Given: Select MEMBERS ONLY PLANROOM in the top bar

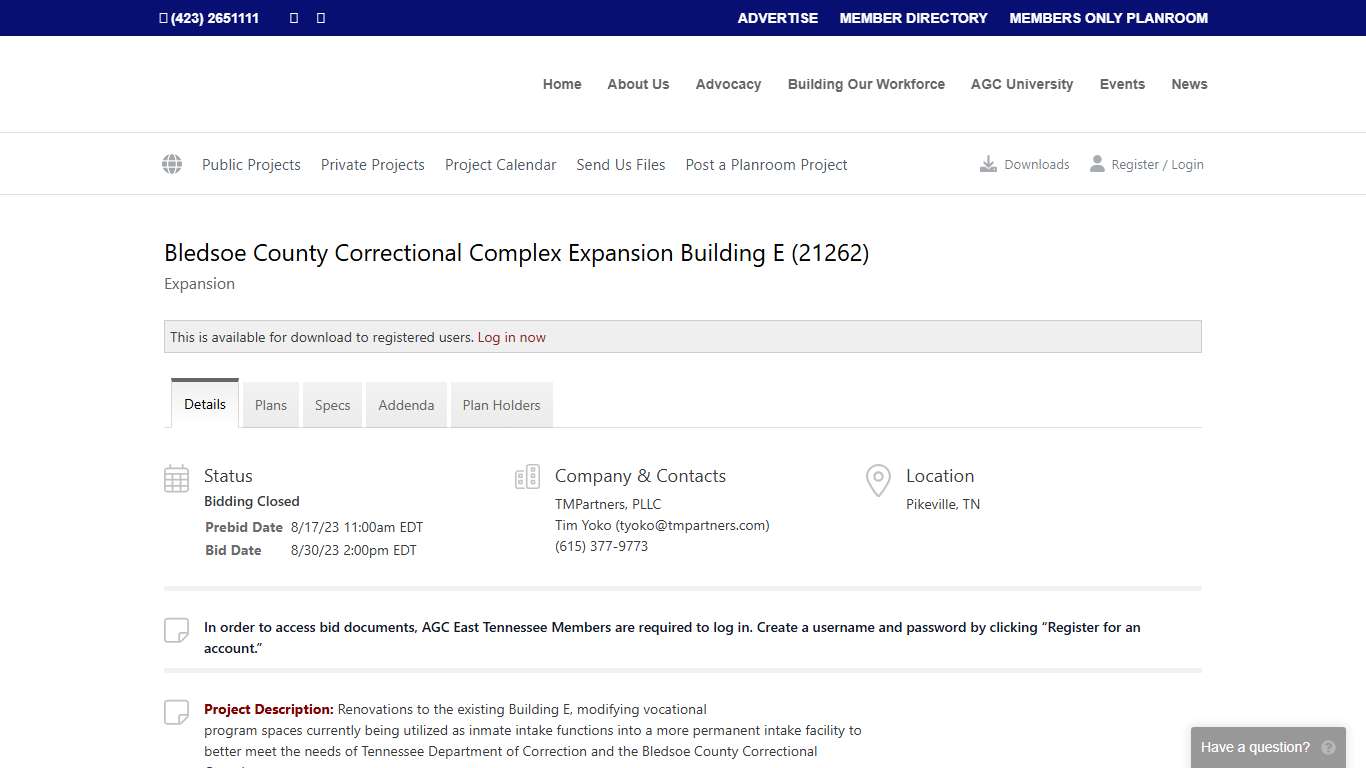Looking at the screenshot, I should (1108, 17).
